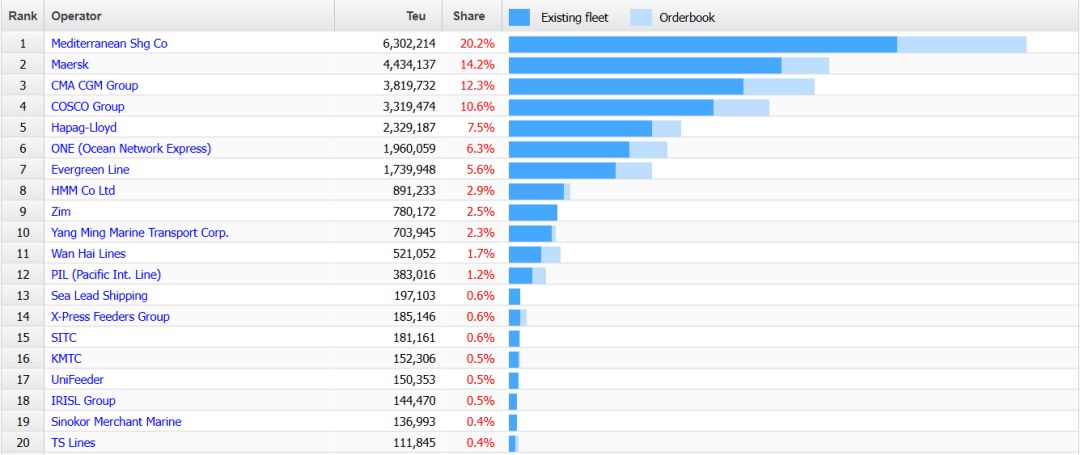Click the TS Lines operator link
Viewport: 1080px width, 455px height.
73,443
